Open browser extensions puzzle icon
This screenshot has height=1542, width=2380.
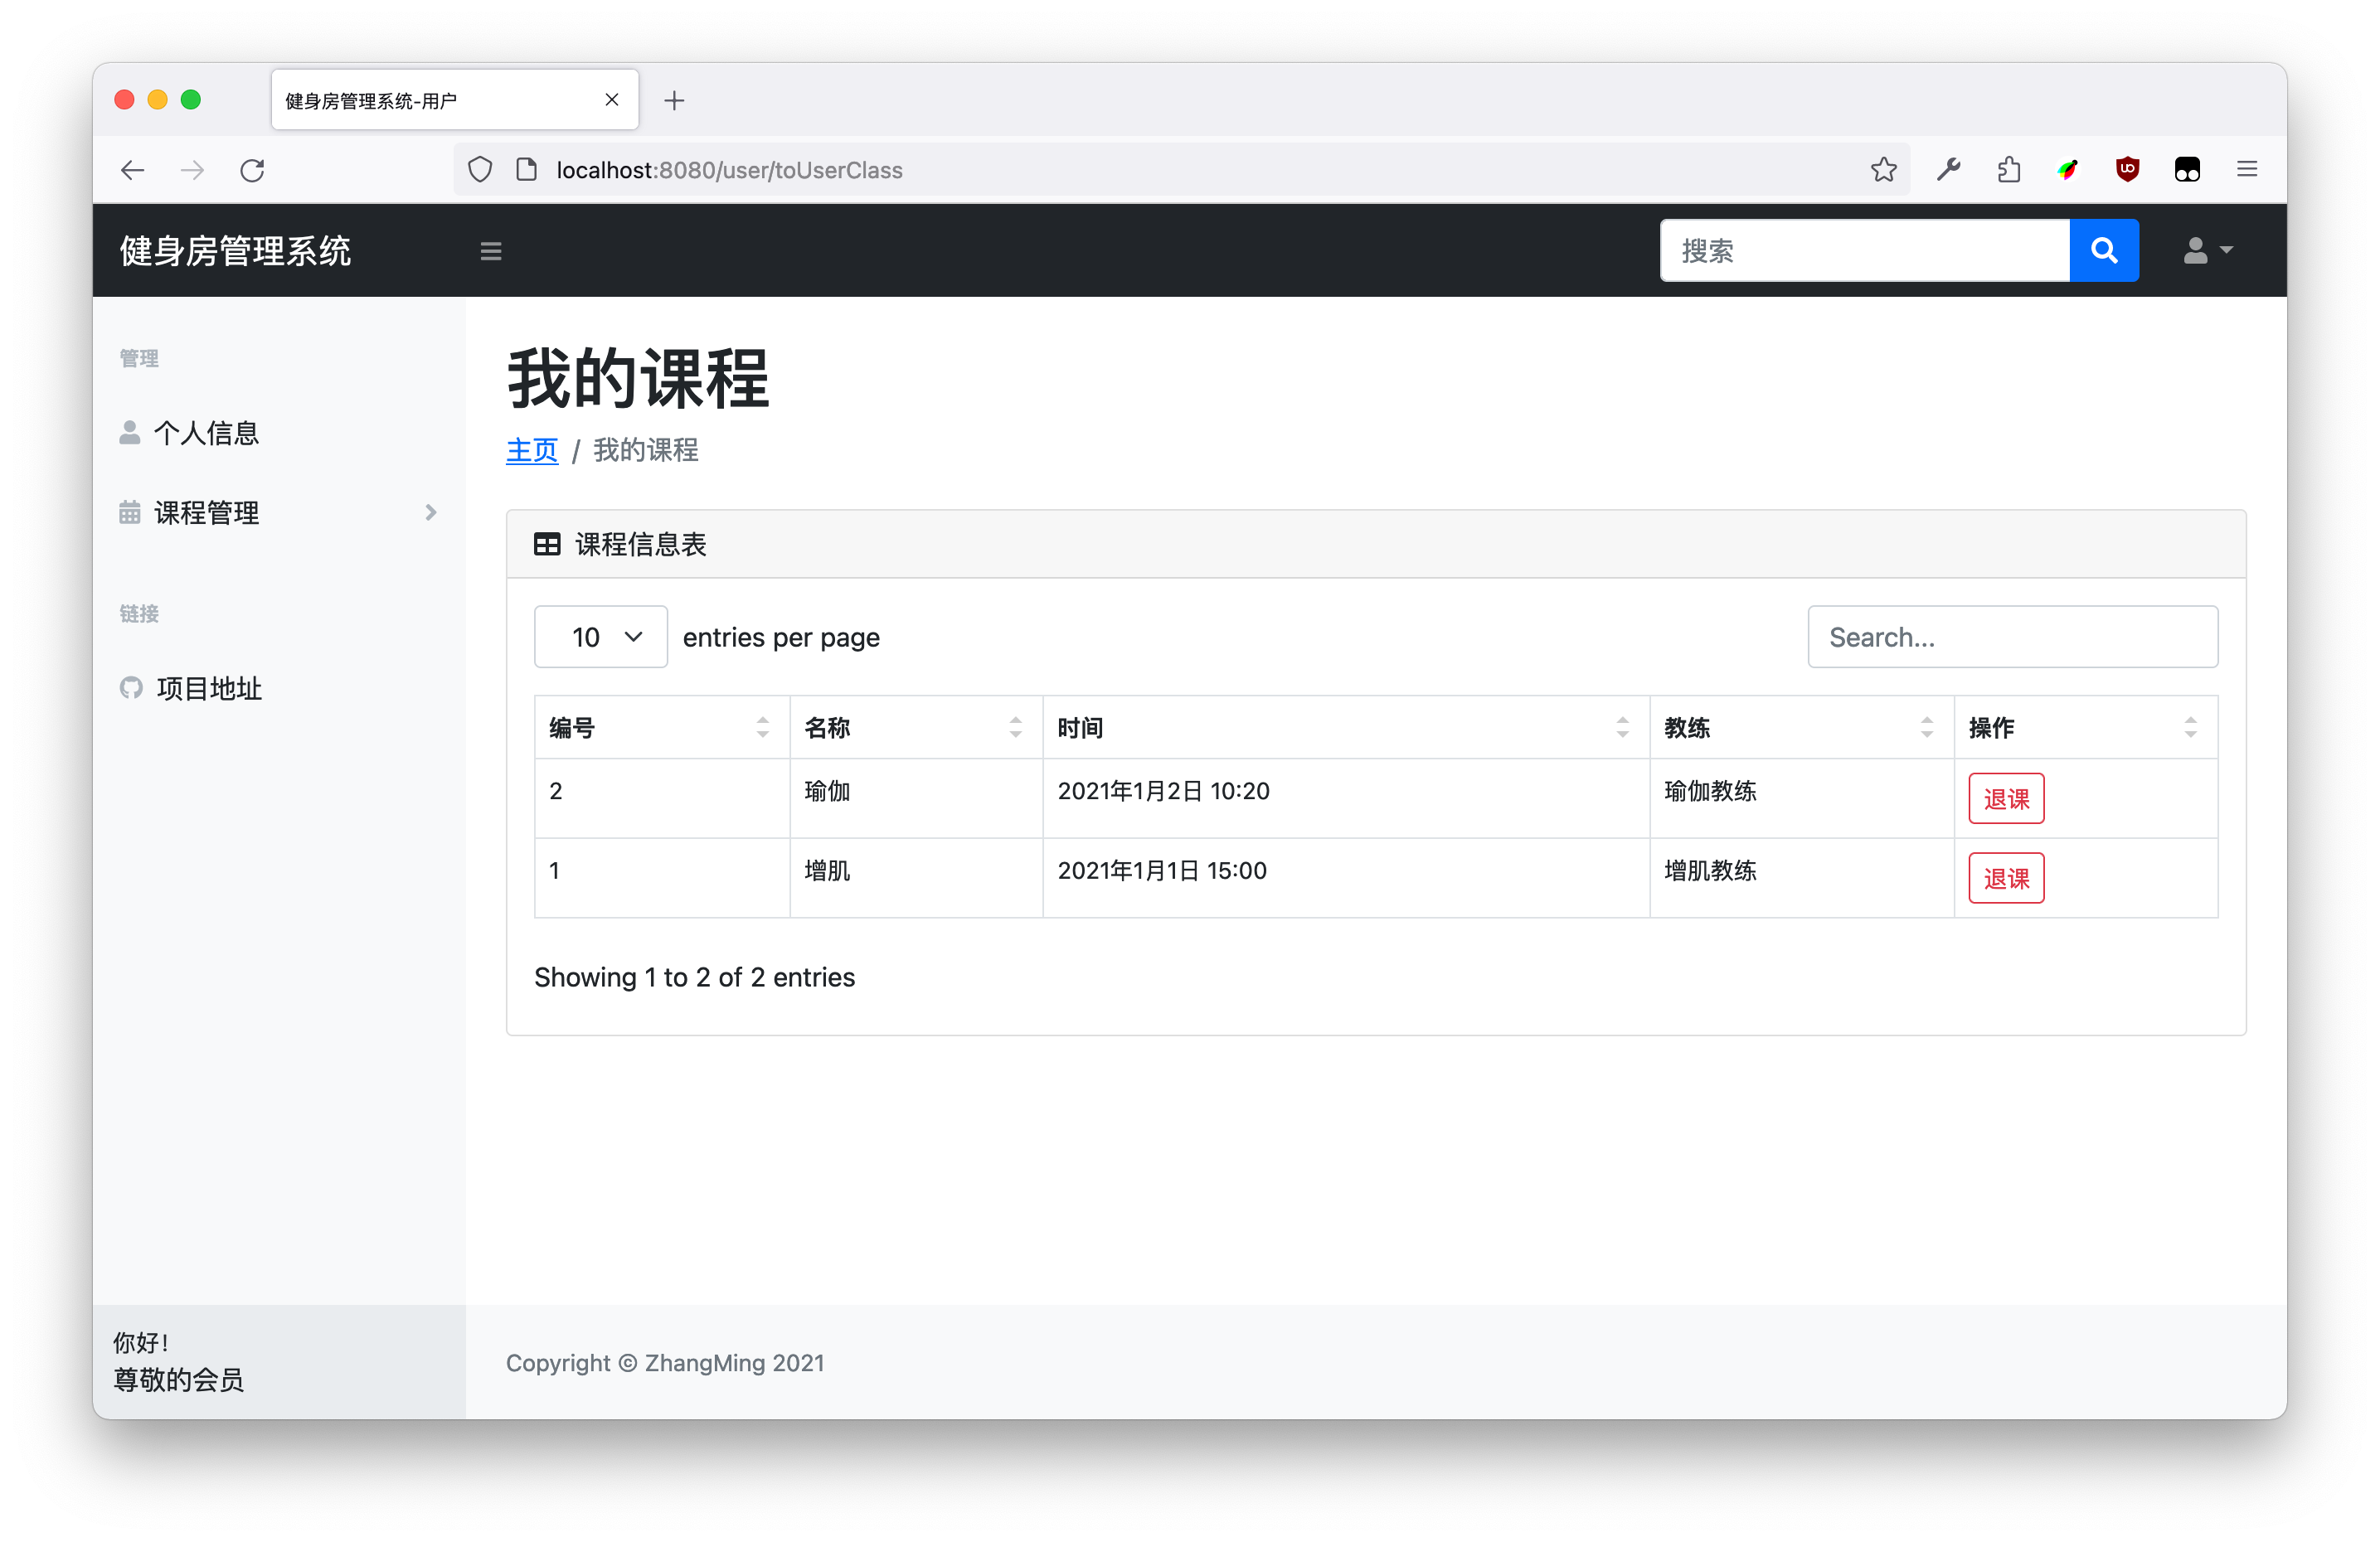2008,170
